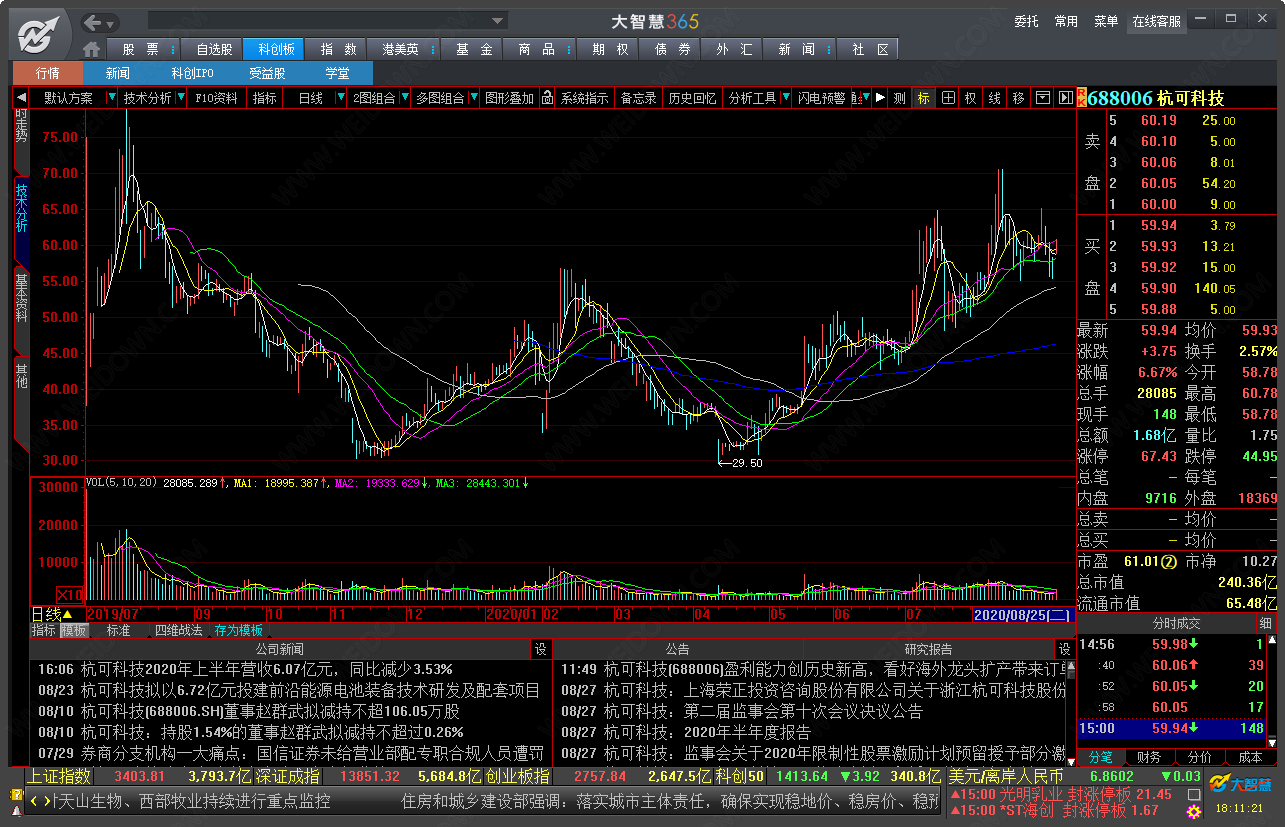Toggle the crosshair grid icon
Viewport: 1285px width, 827px height.
coord(947,98)
